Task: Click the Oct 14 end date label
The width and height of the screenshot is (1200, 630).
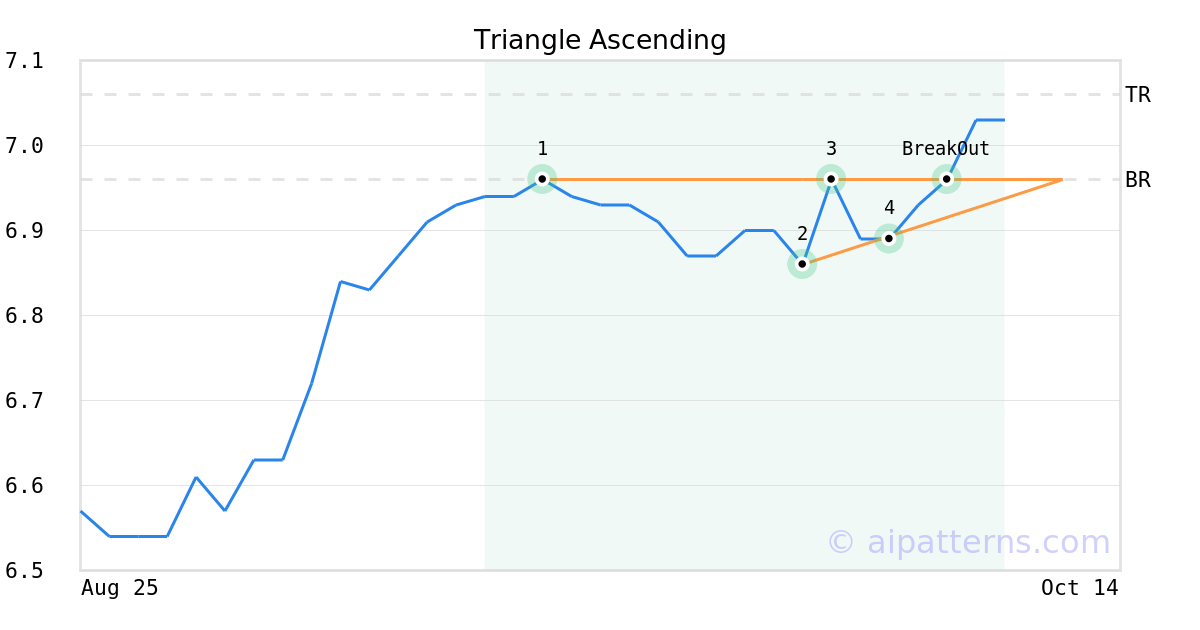Action: pyautogui.click(x=1080, y=588)
